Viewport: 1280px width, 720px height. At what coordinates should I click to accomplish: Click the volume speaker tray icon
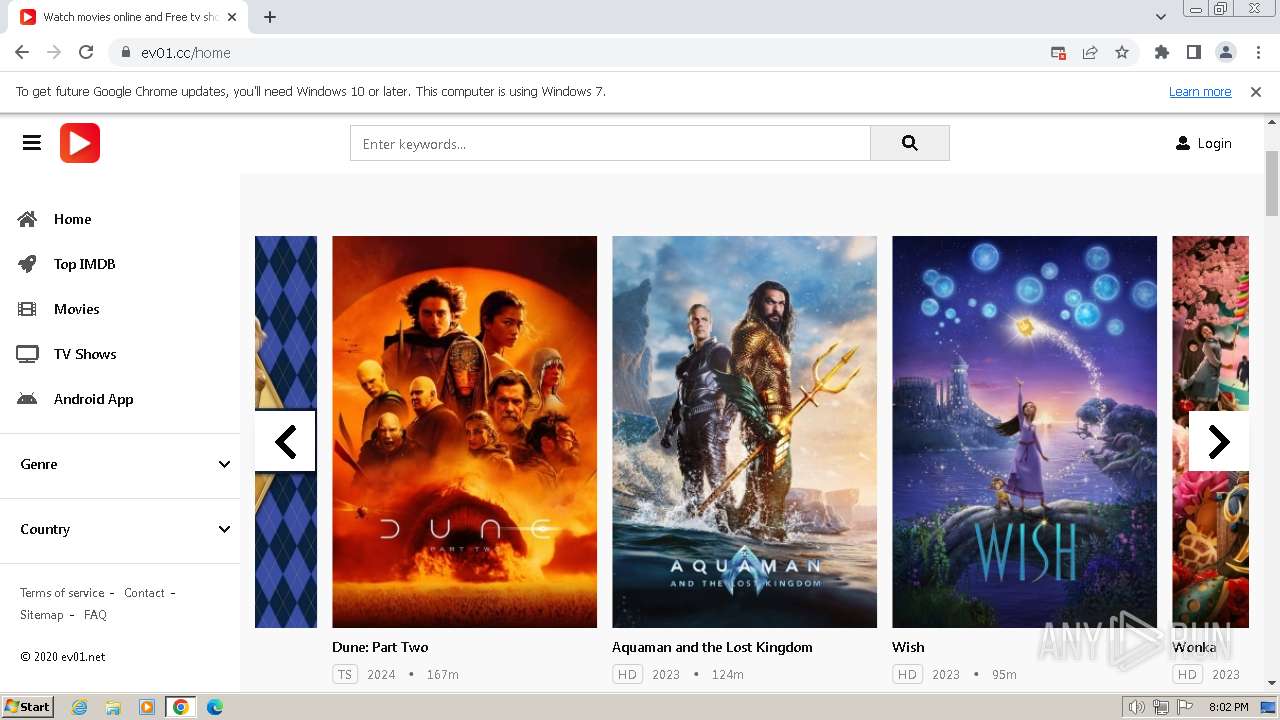pyautogui.click(x=1137, y=707)
